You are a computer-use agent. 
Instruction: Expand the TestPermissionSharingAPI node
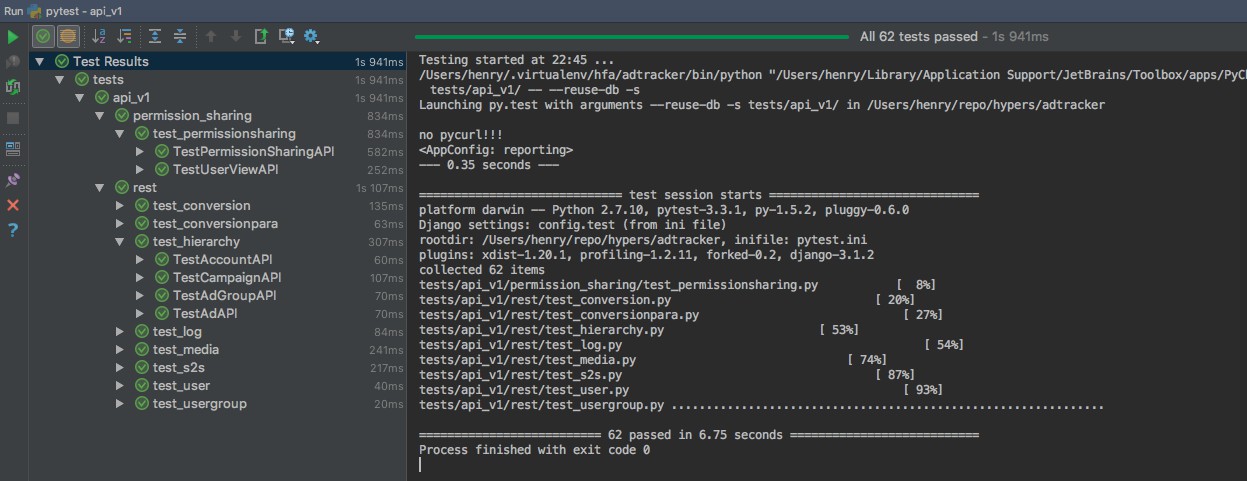[140, 152]
